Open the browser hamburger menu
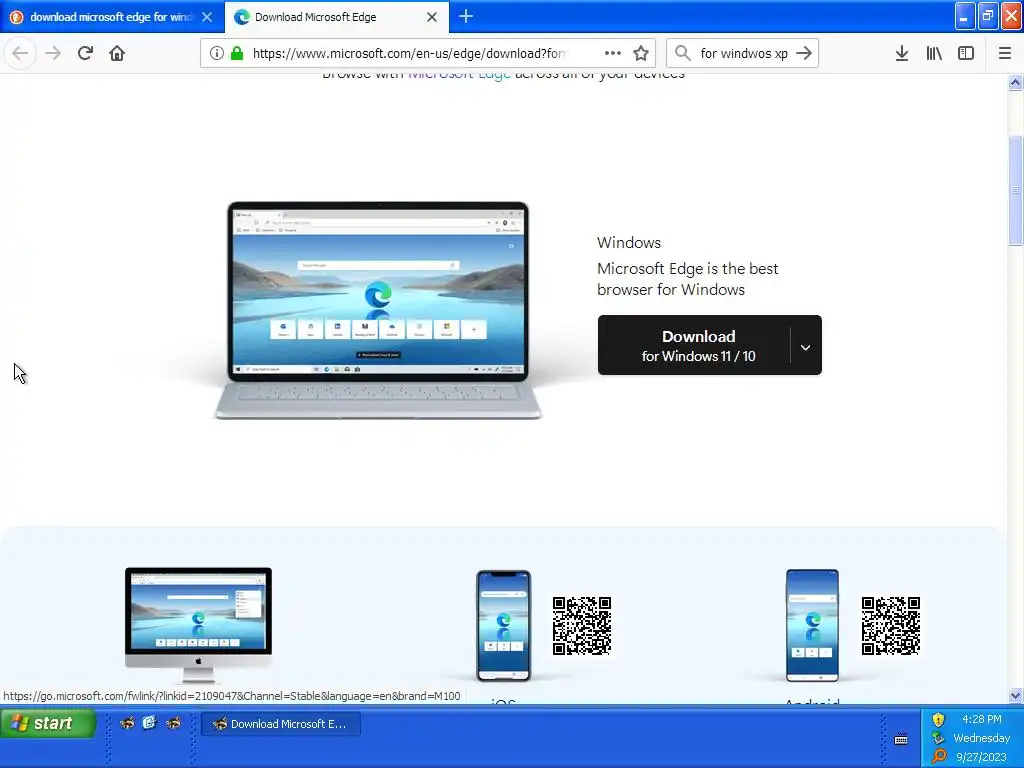Viewport: 1024px width, 768px height. pyautogui.click(x=1004, y=53)
